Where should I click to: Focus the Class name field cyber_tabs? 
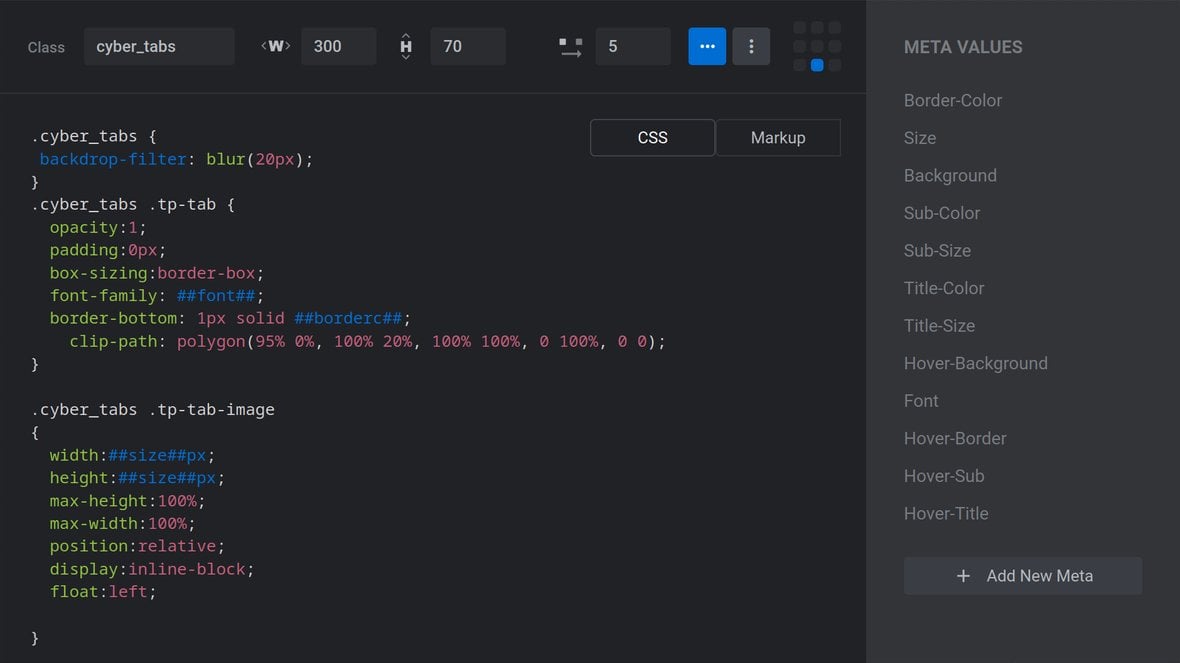click(x=159, y=47)
